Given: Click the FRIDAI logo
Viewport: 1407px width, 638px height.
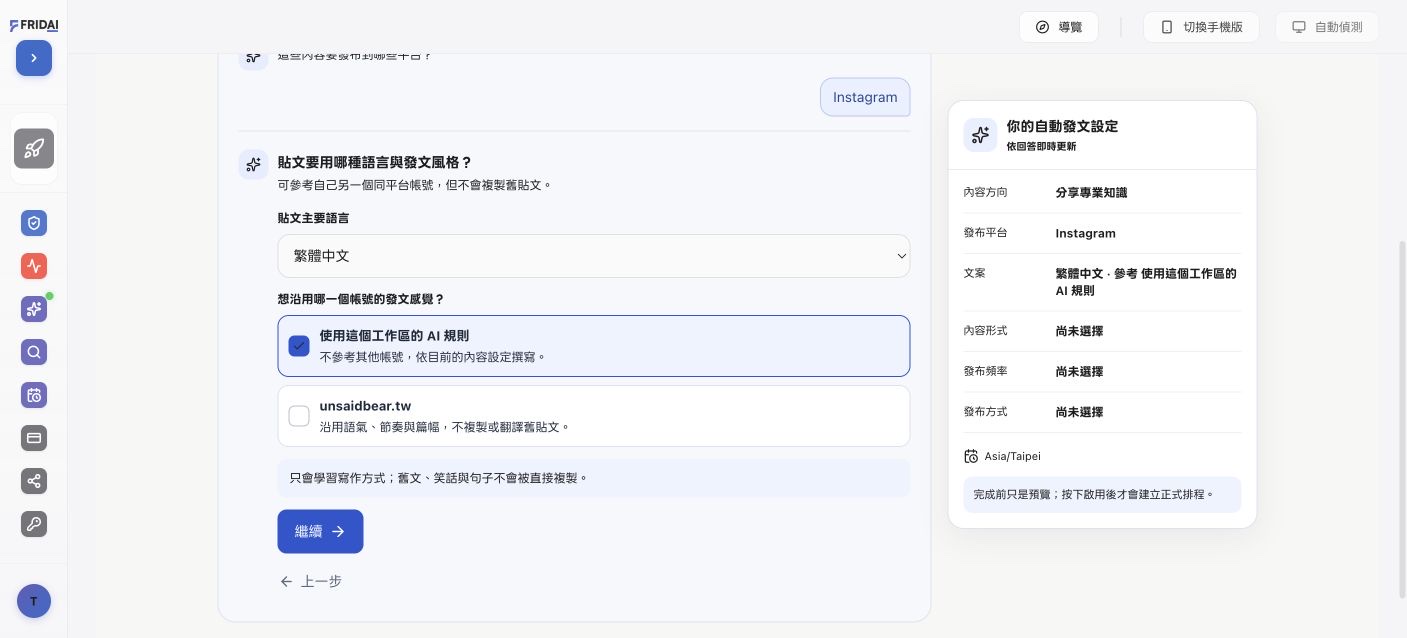Looking at the screenshot, I should coord(34,26).
